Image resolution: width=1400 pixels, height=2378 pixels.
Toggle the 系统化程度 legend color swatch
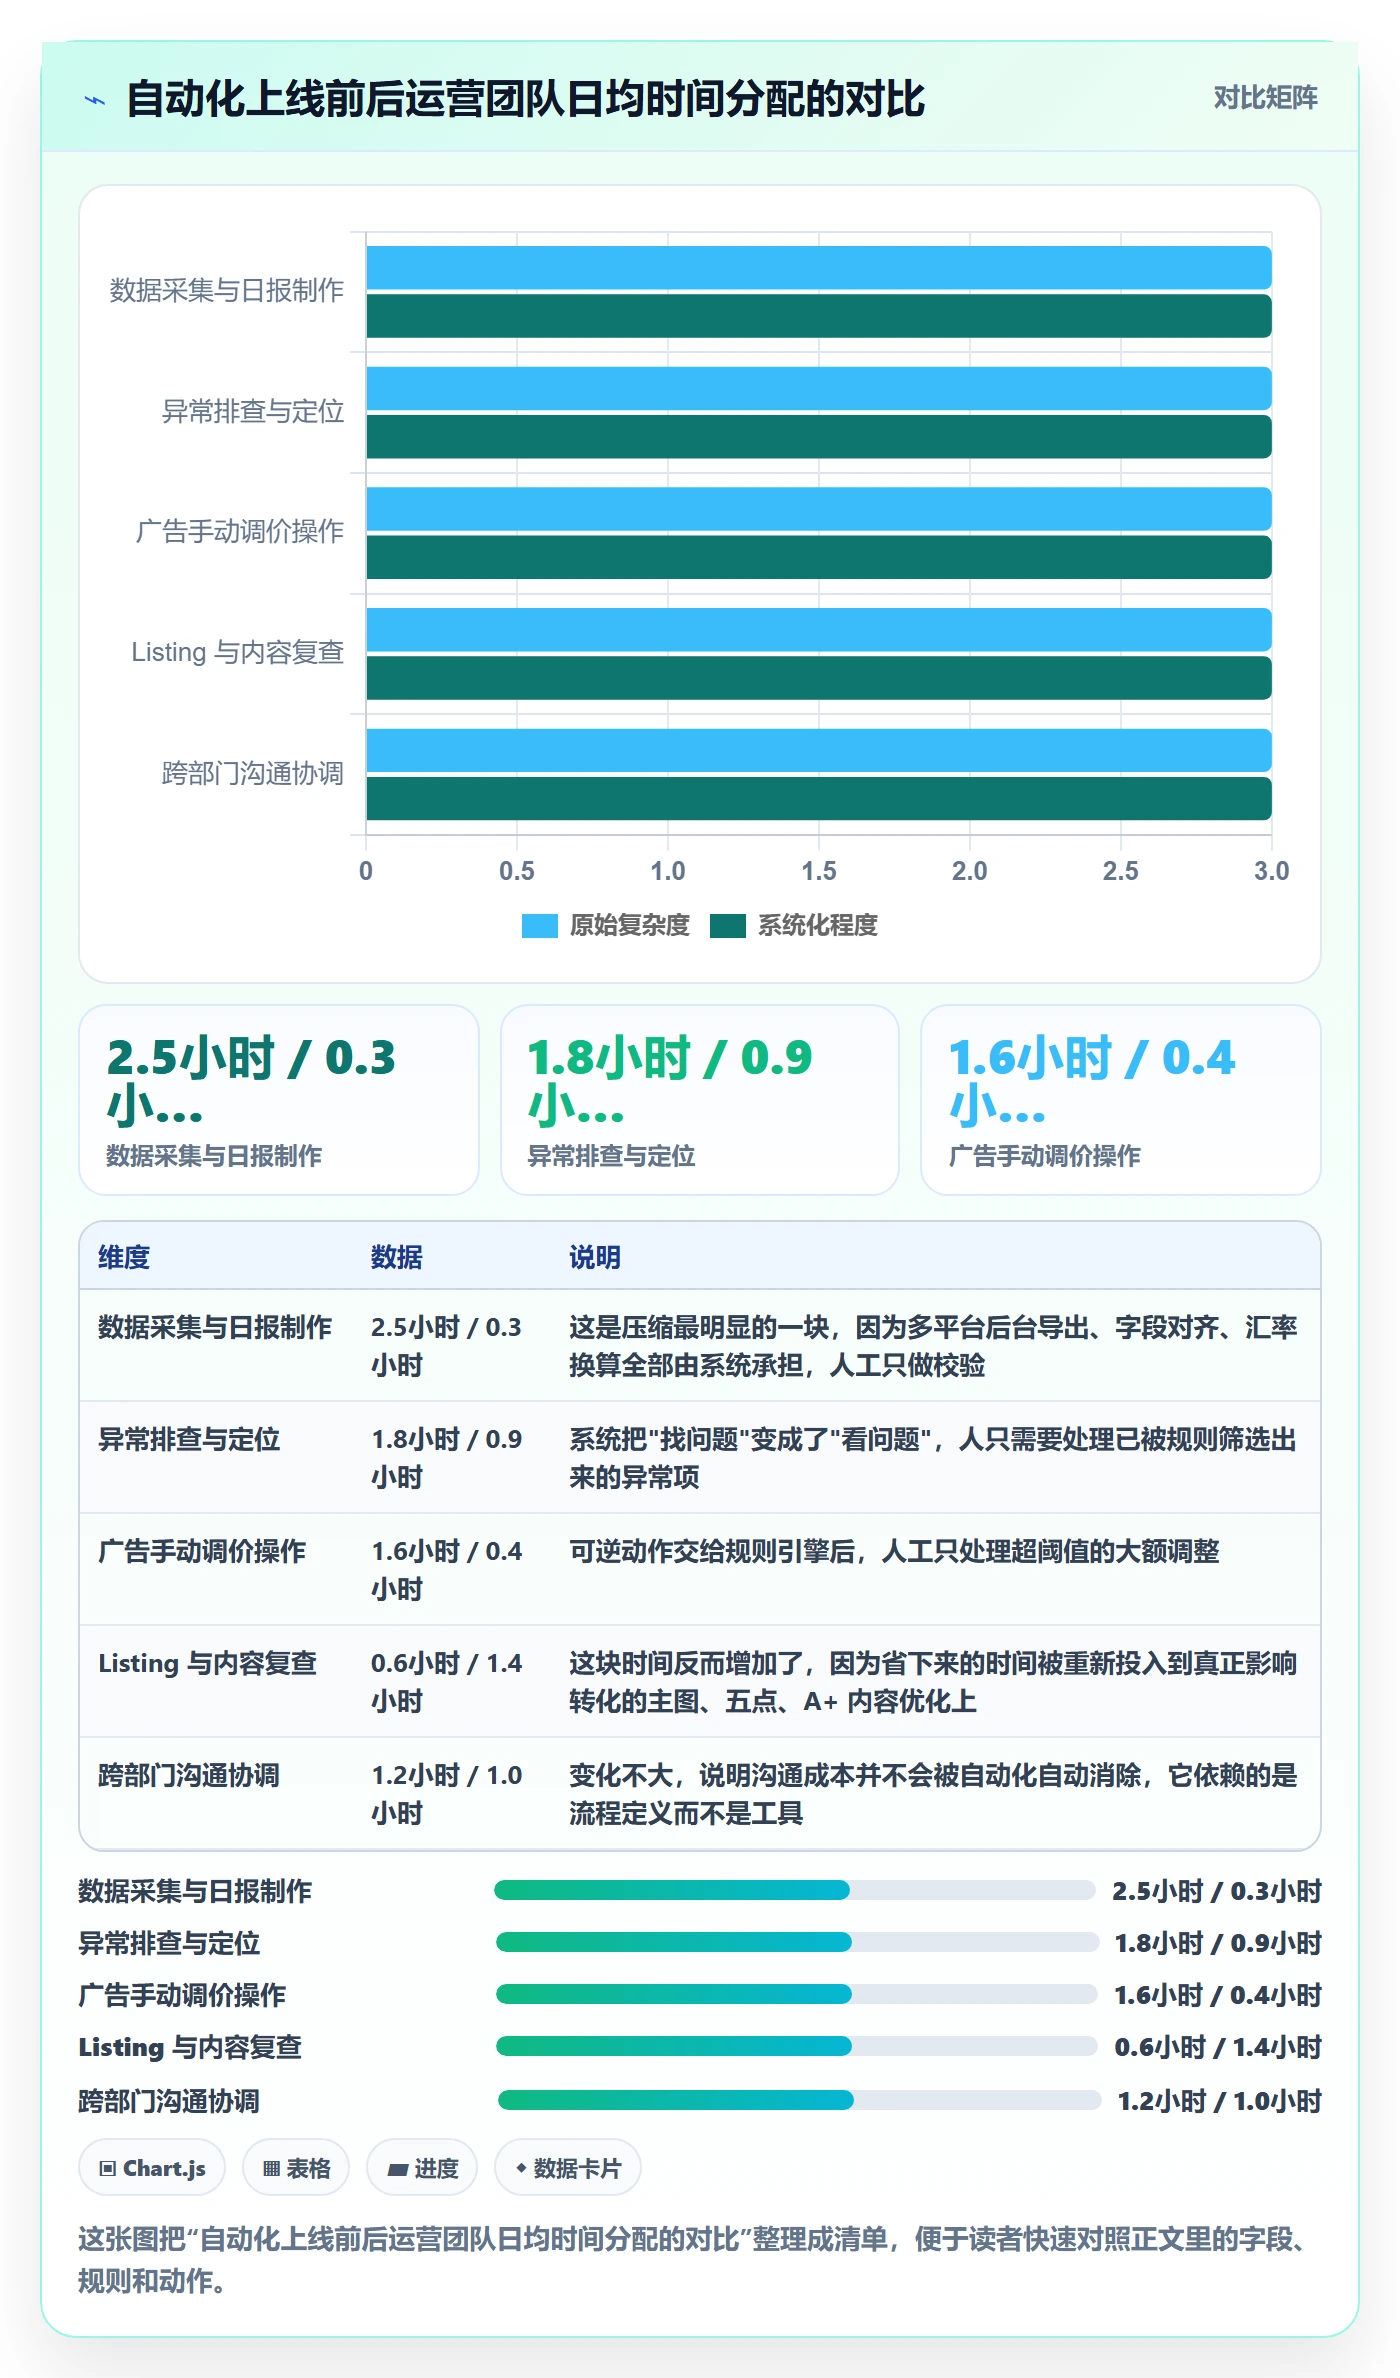[x=728, y=926]
